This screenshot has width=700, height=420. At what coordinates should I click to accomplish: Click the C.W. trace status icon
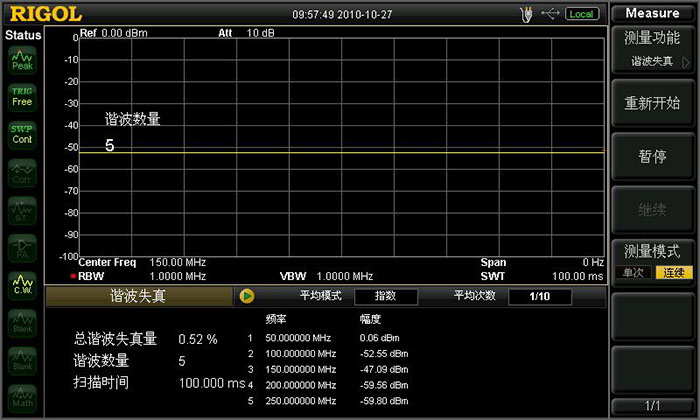[x=22, y=286]
